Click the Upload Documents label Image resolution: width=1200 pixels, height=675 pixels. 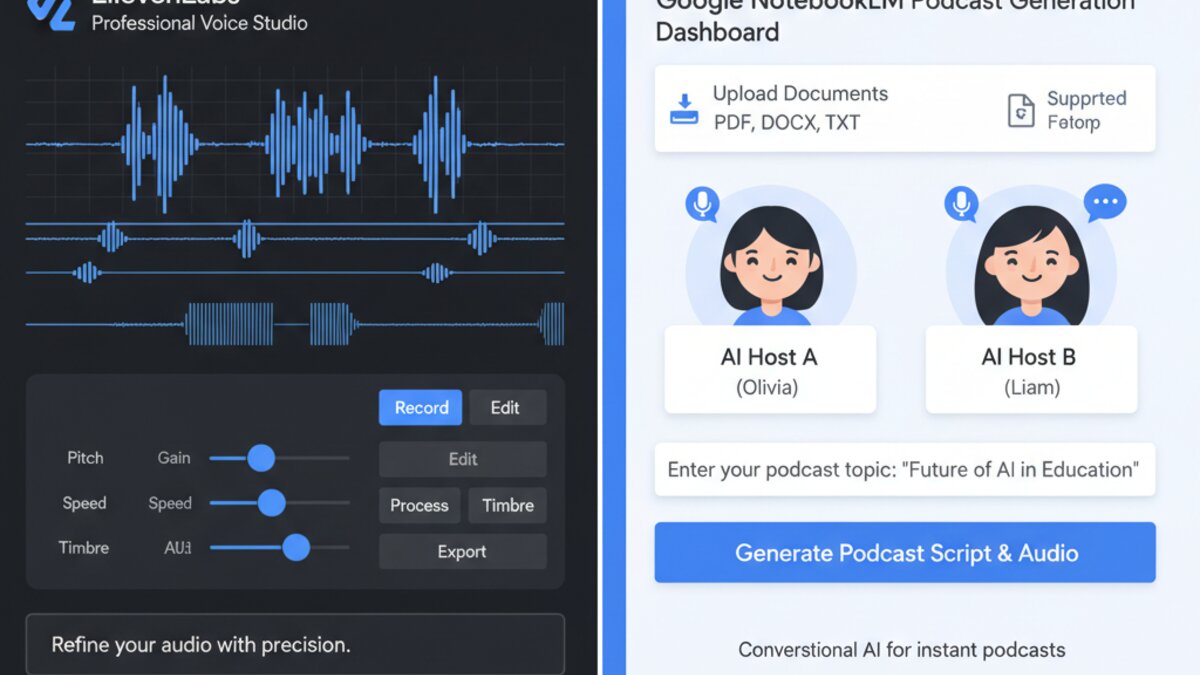point(800,93)
